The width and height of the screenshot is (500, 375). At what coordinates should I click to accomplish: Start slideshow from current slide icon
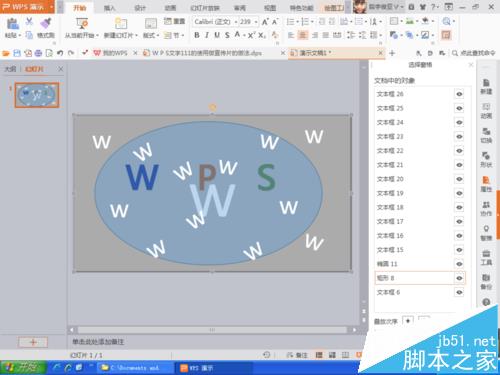pyautogui.click(x=82, y=23)
